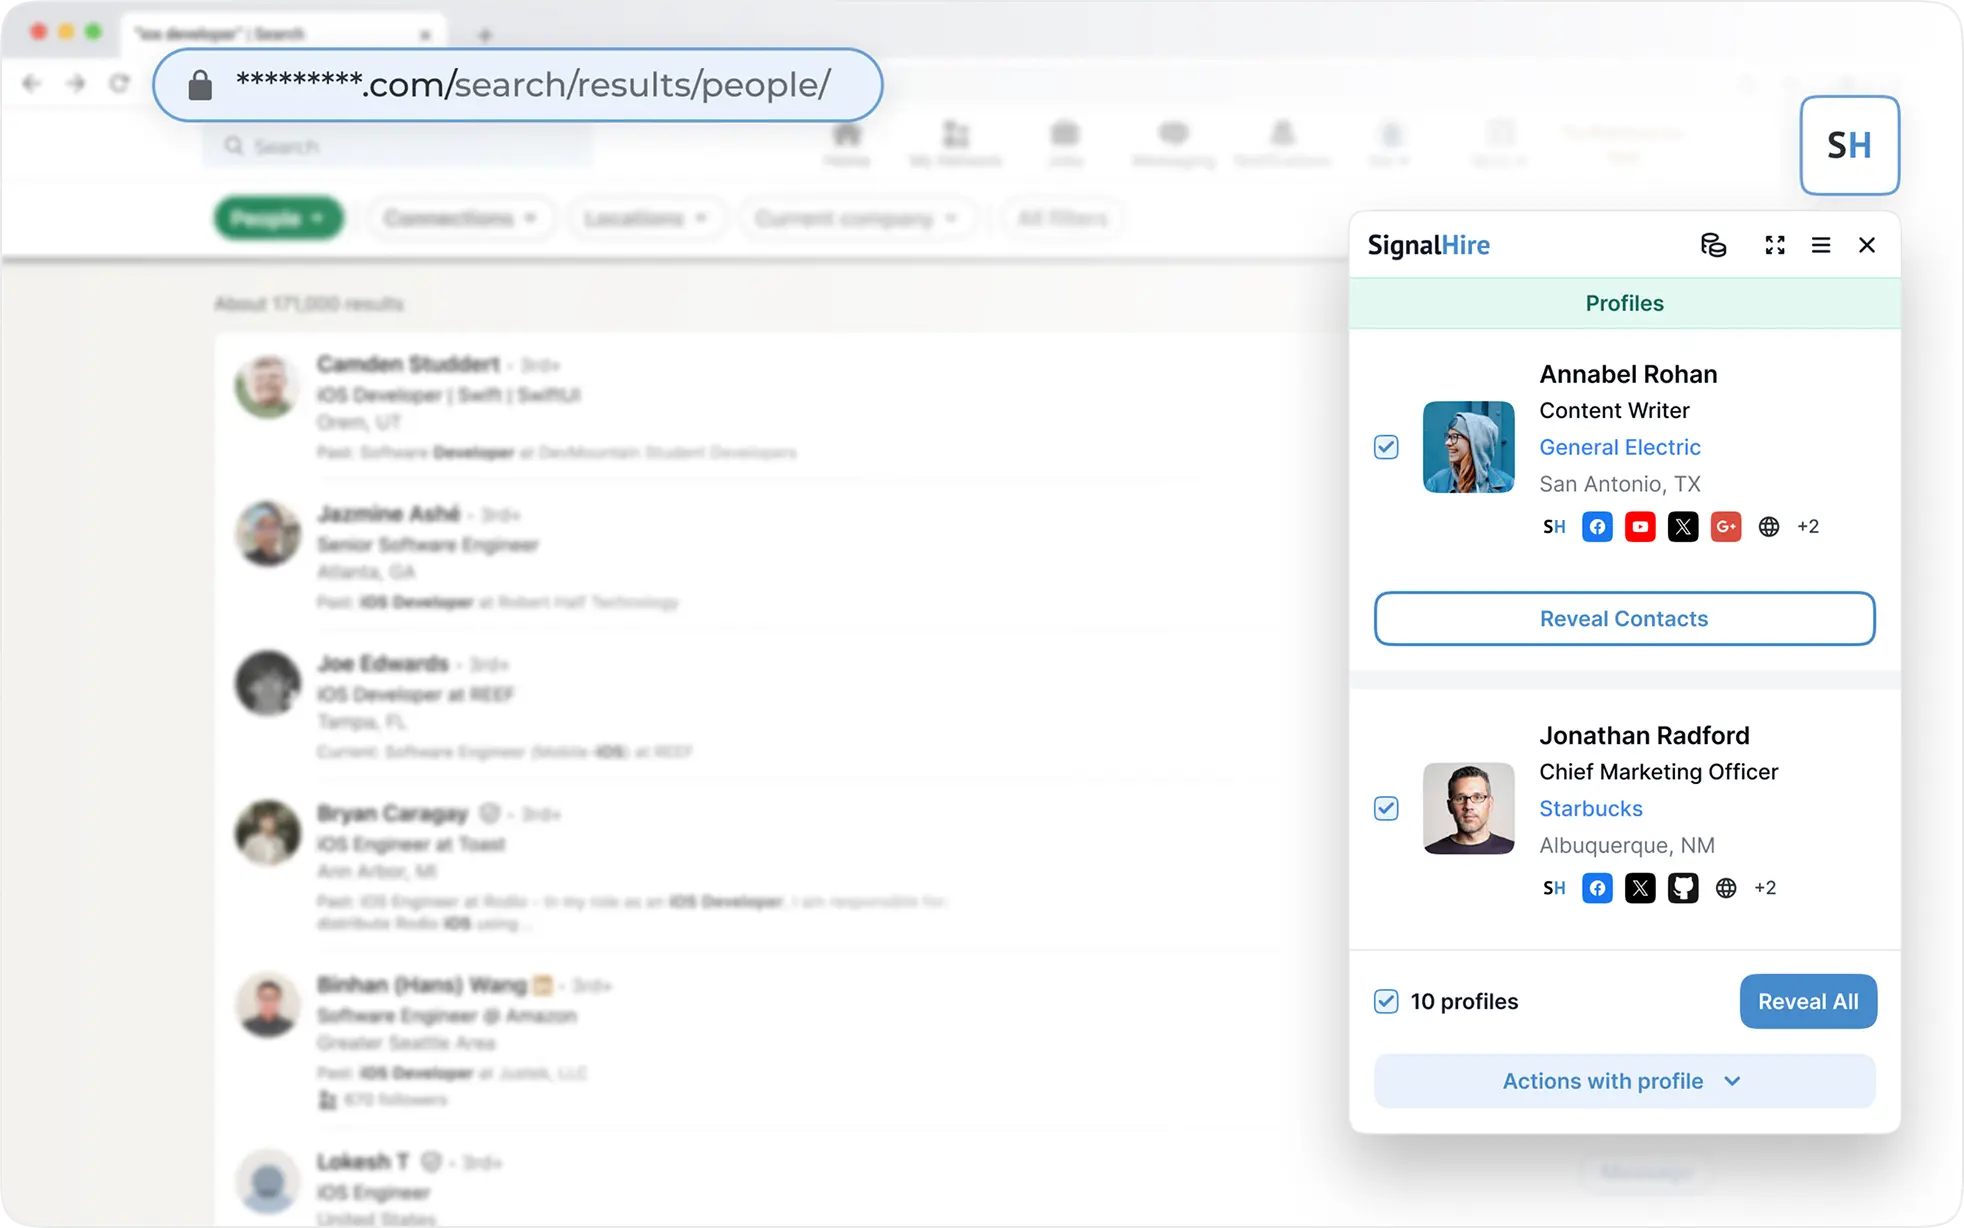Screen dimensions: 1964x1228
Task: Open Annabel Rohan's profile photo
Action: [x=1468, y=447]
